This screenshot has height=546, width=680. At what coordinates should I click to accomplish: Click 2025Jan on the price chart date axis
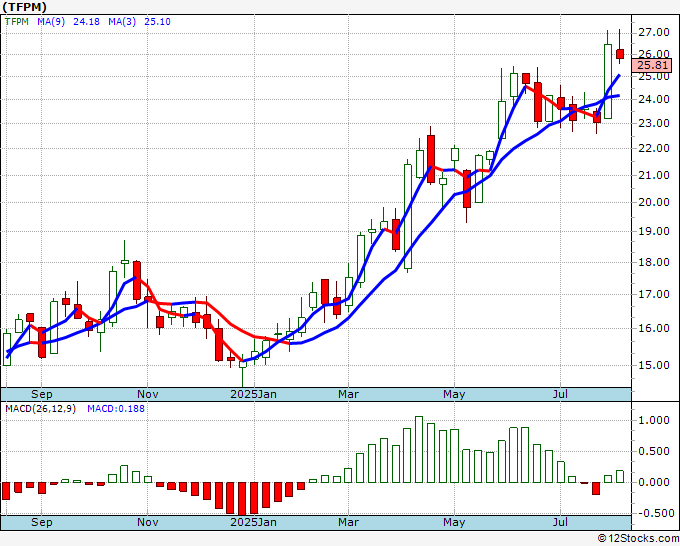tap(253, 394)
